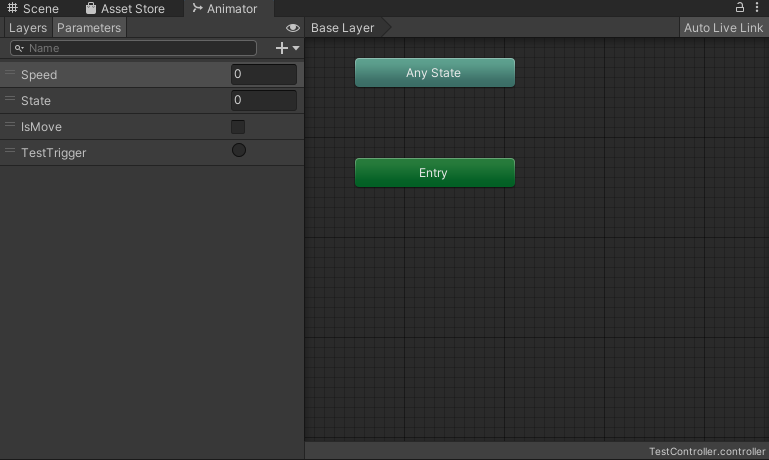Open the plus dropdown to add a parameter
769x460 pixels.
tap(287, 48)
